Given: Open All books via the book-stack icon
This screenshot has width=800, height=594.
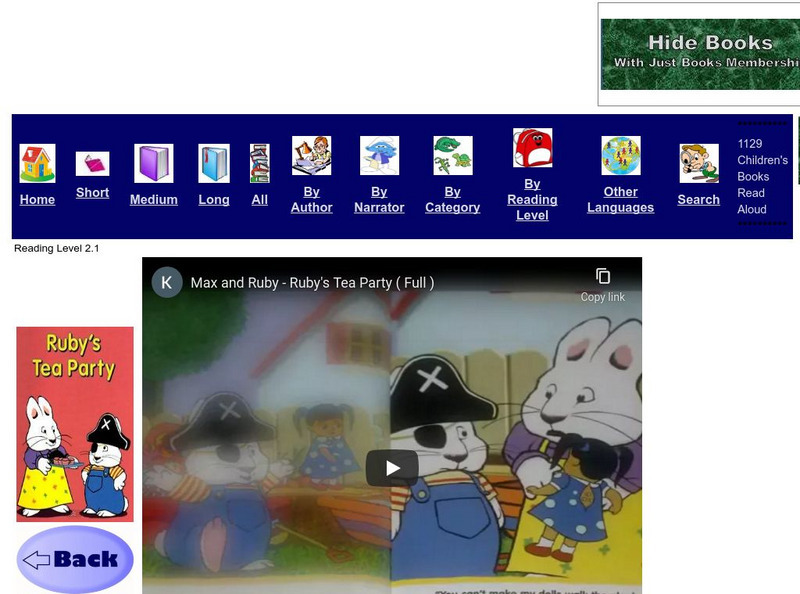Looking at the screenshot, I should (258, 163).
